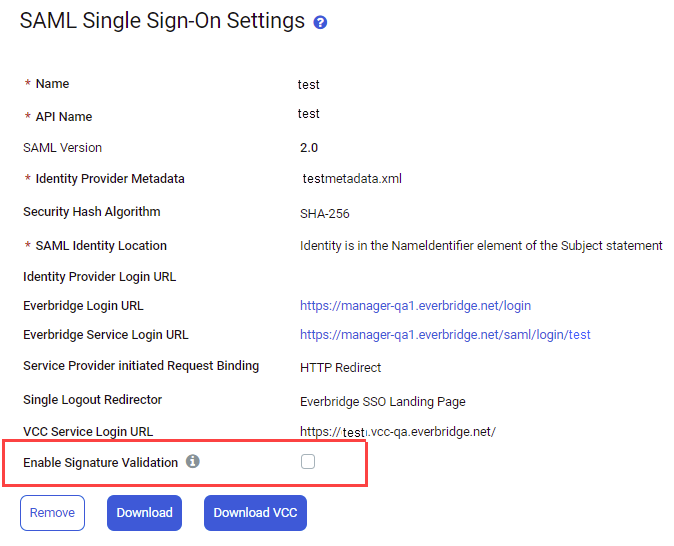This screenshot has height=546, width=674.
Task: Click the Remove button
Action: [x=52, y=513]
